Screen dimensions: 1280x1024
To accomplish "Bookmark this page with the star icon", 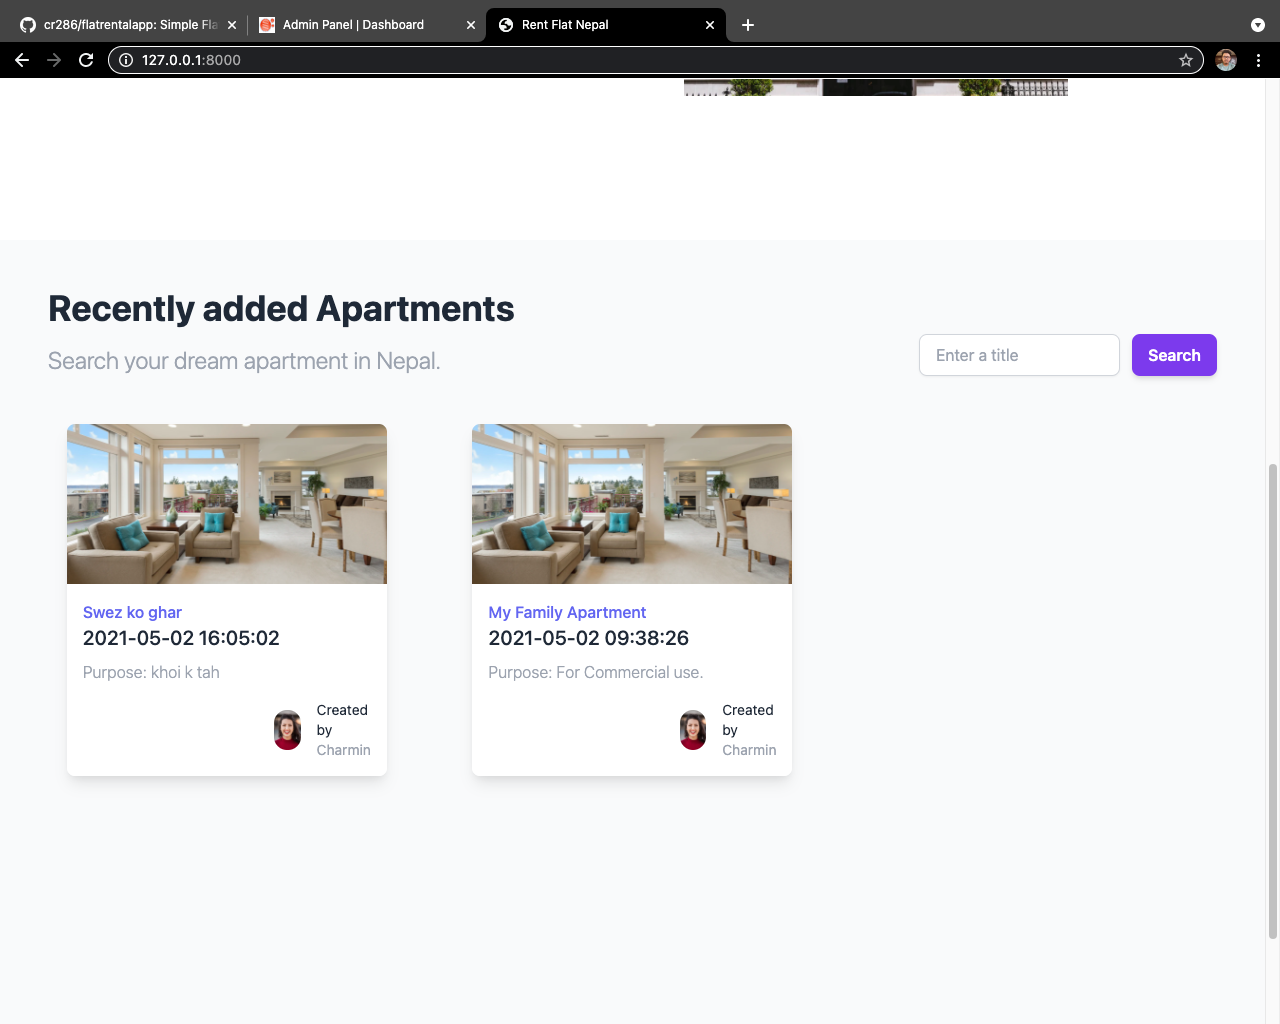I will [1186, 60].
